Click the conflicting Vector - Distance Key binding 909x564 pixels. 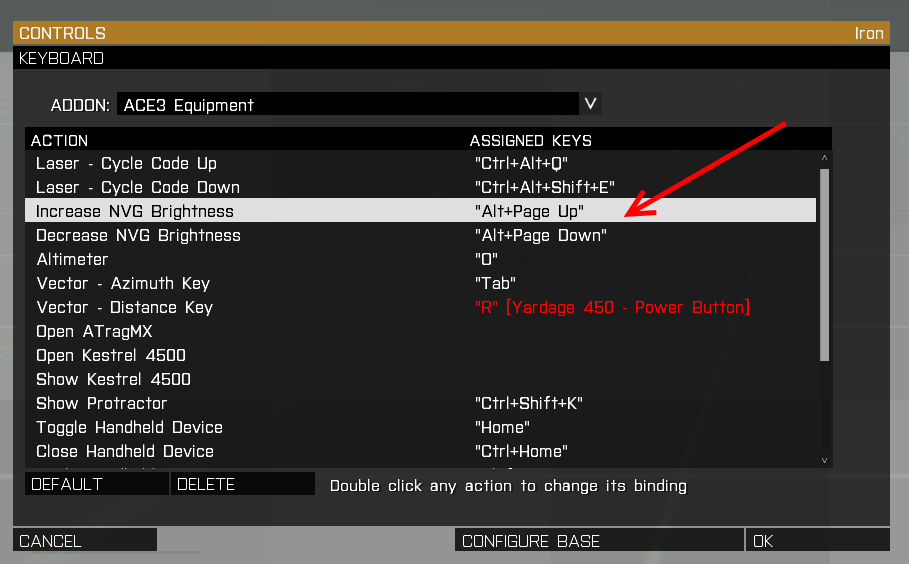[x=612, y=307]
